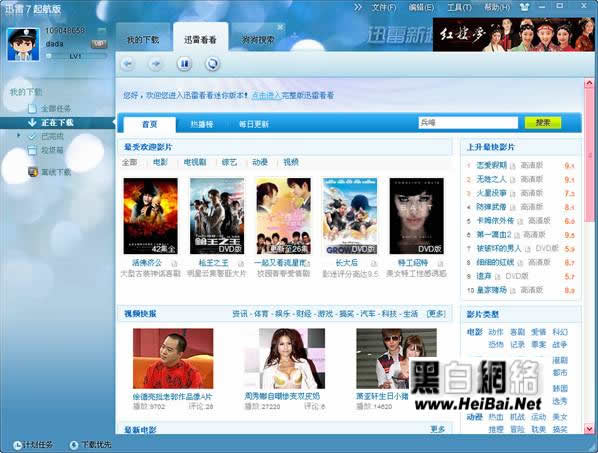Select 正在下载 in the sidebar

pyautogui.click(x=57, y=122)
